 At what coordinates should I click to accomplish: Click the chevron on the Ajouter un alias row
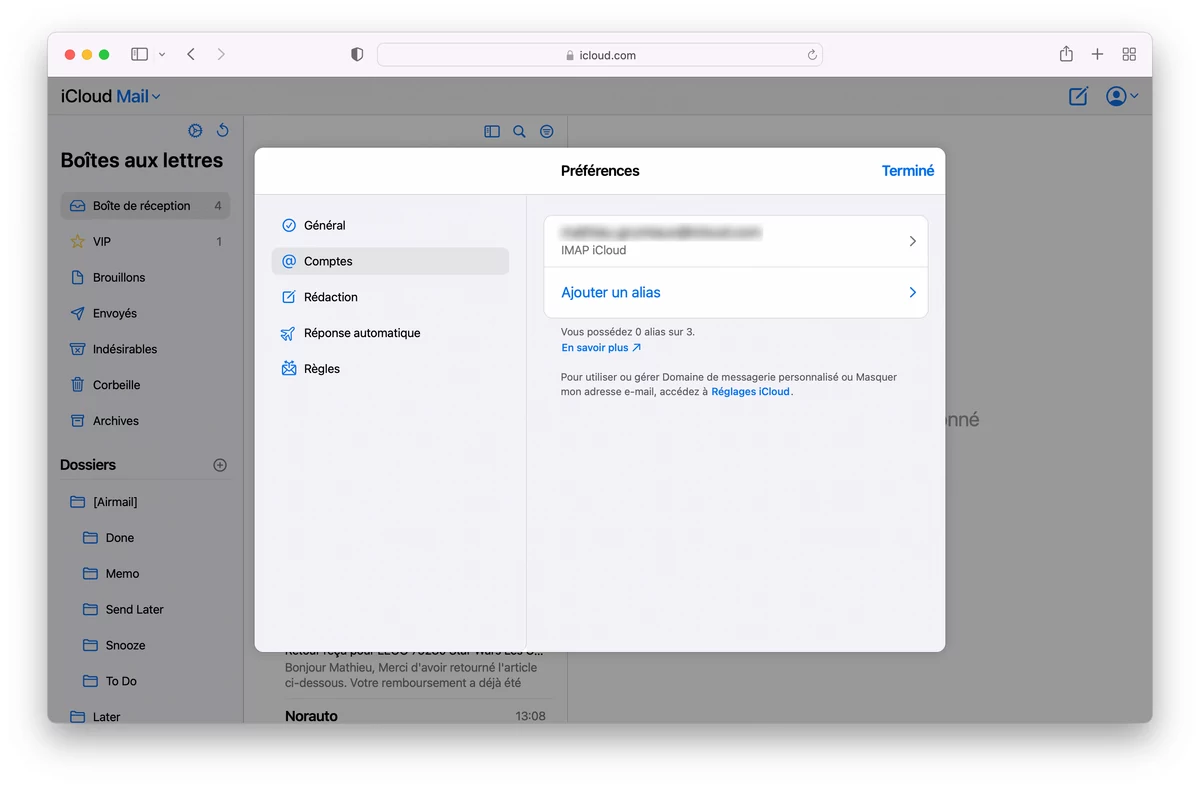912,293
